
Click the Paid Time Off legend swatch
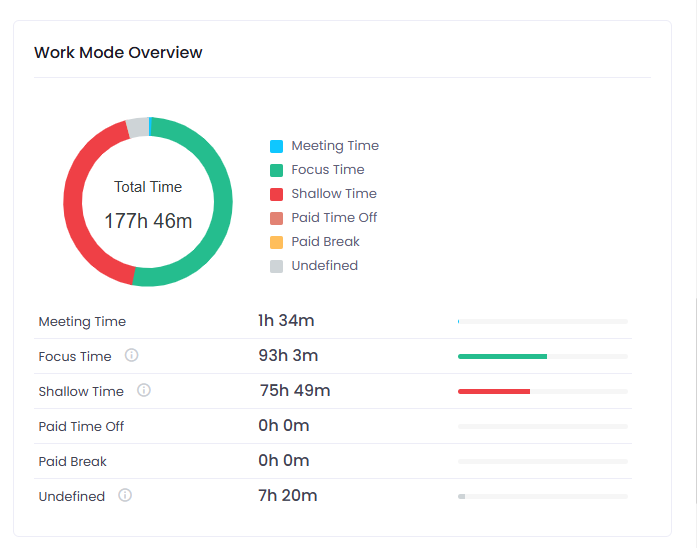277,218
